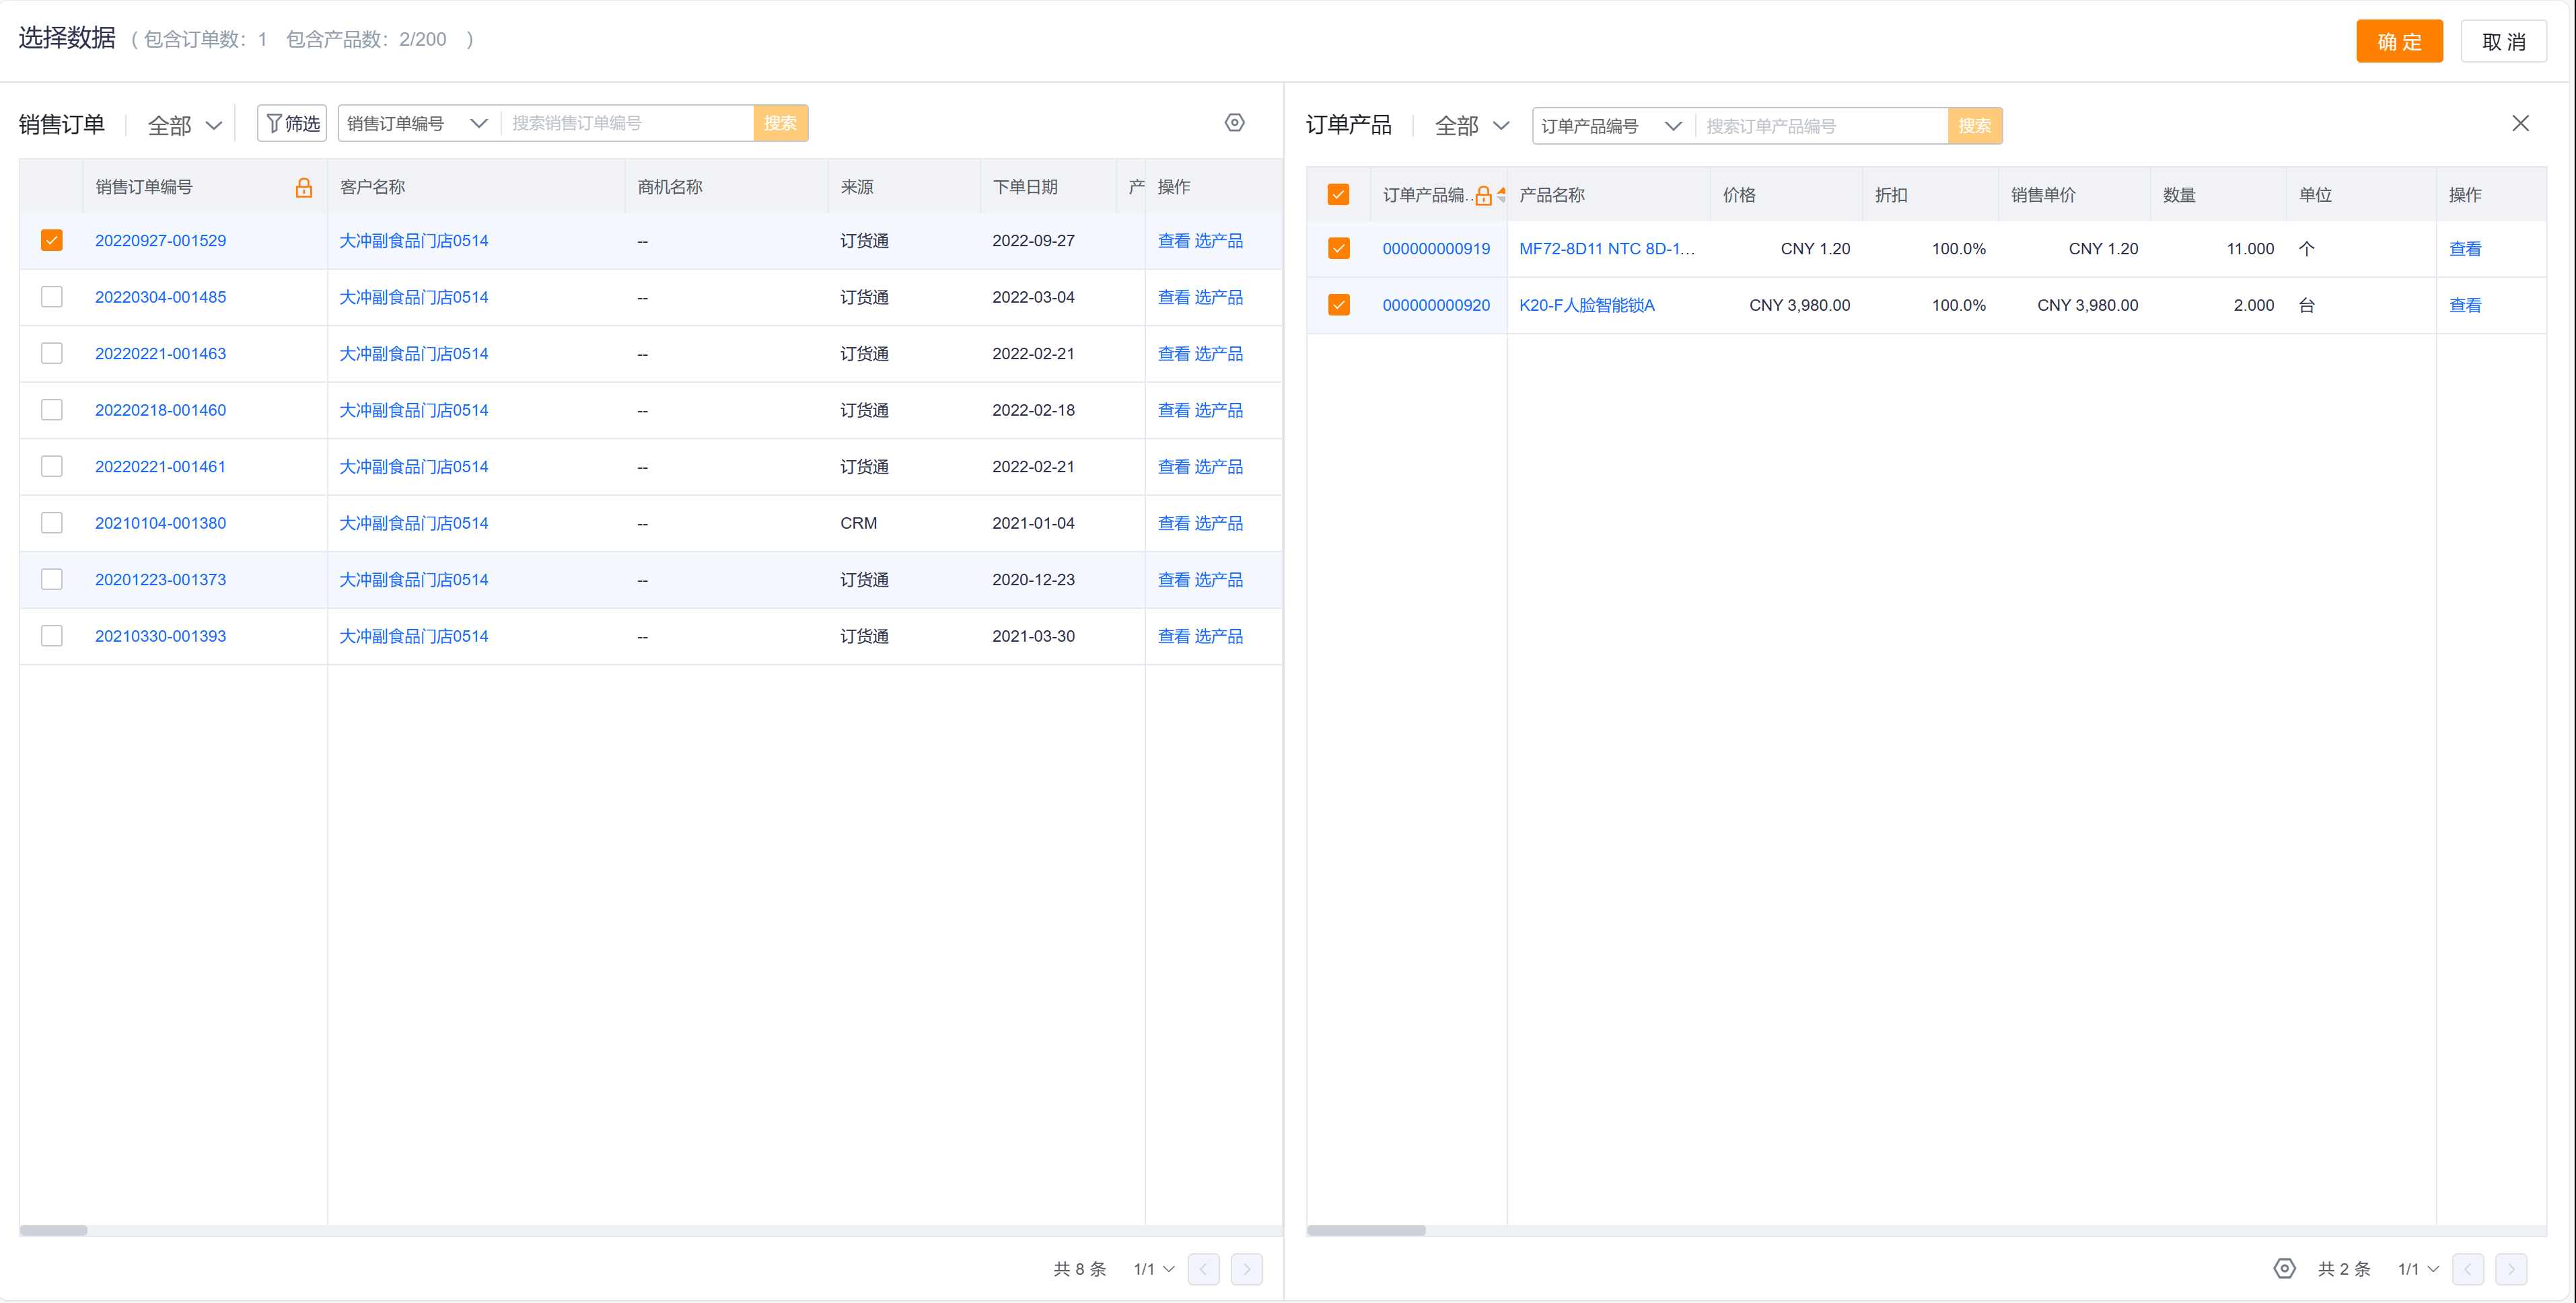Viewport: 2576px width, 1303px height.
Task: Click the 取消 button
Action: pos(2503,41)
